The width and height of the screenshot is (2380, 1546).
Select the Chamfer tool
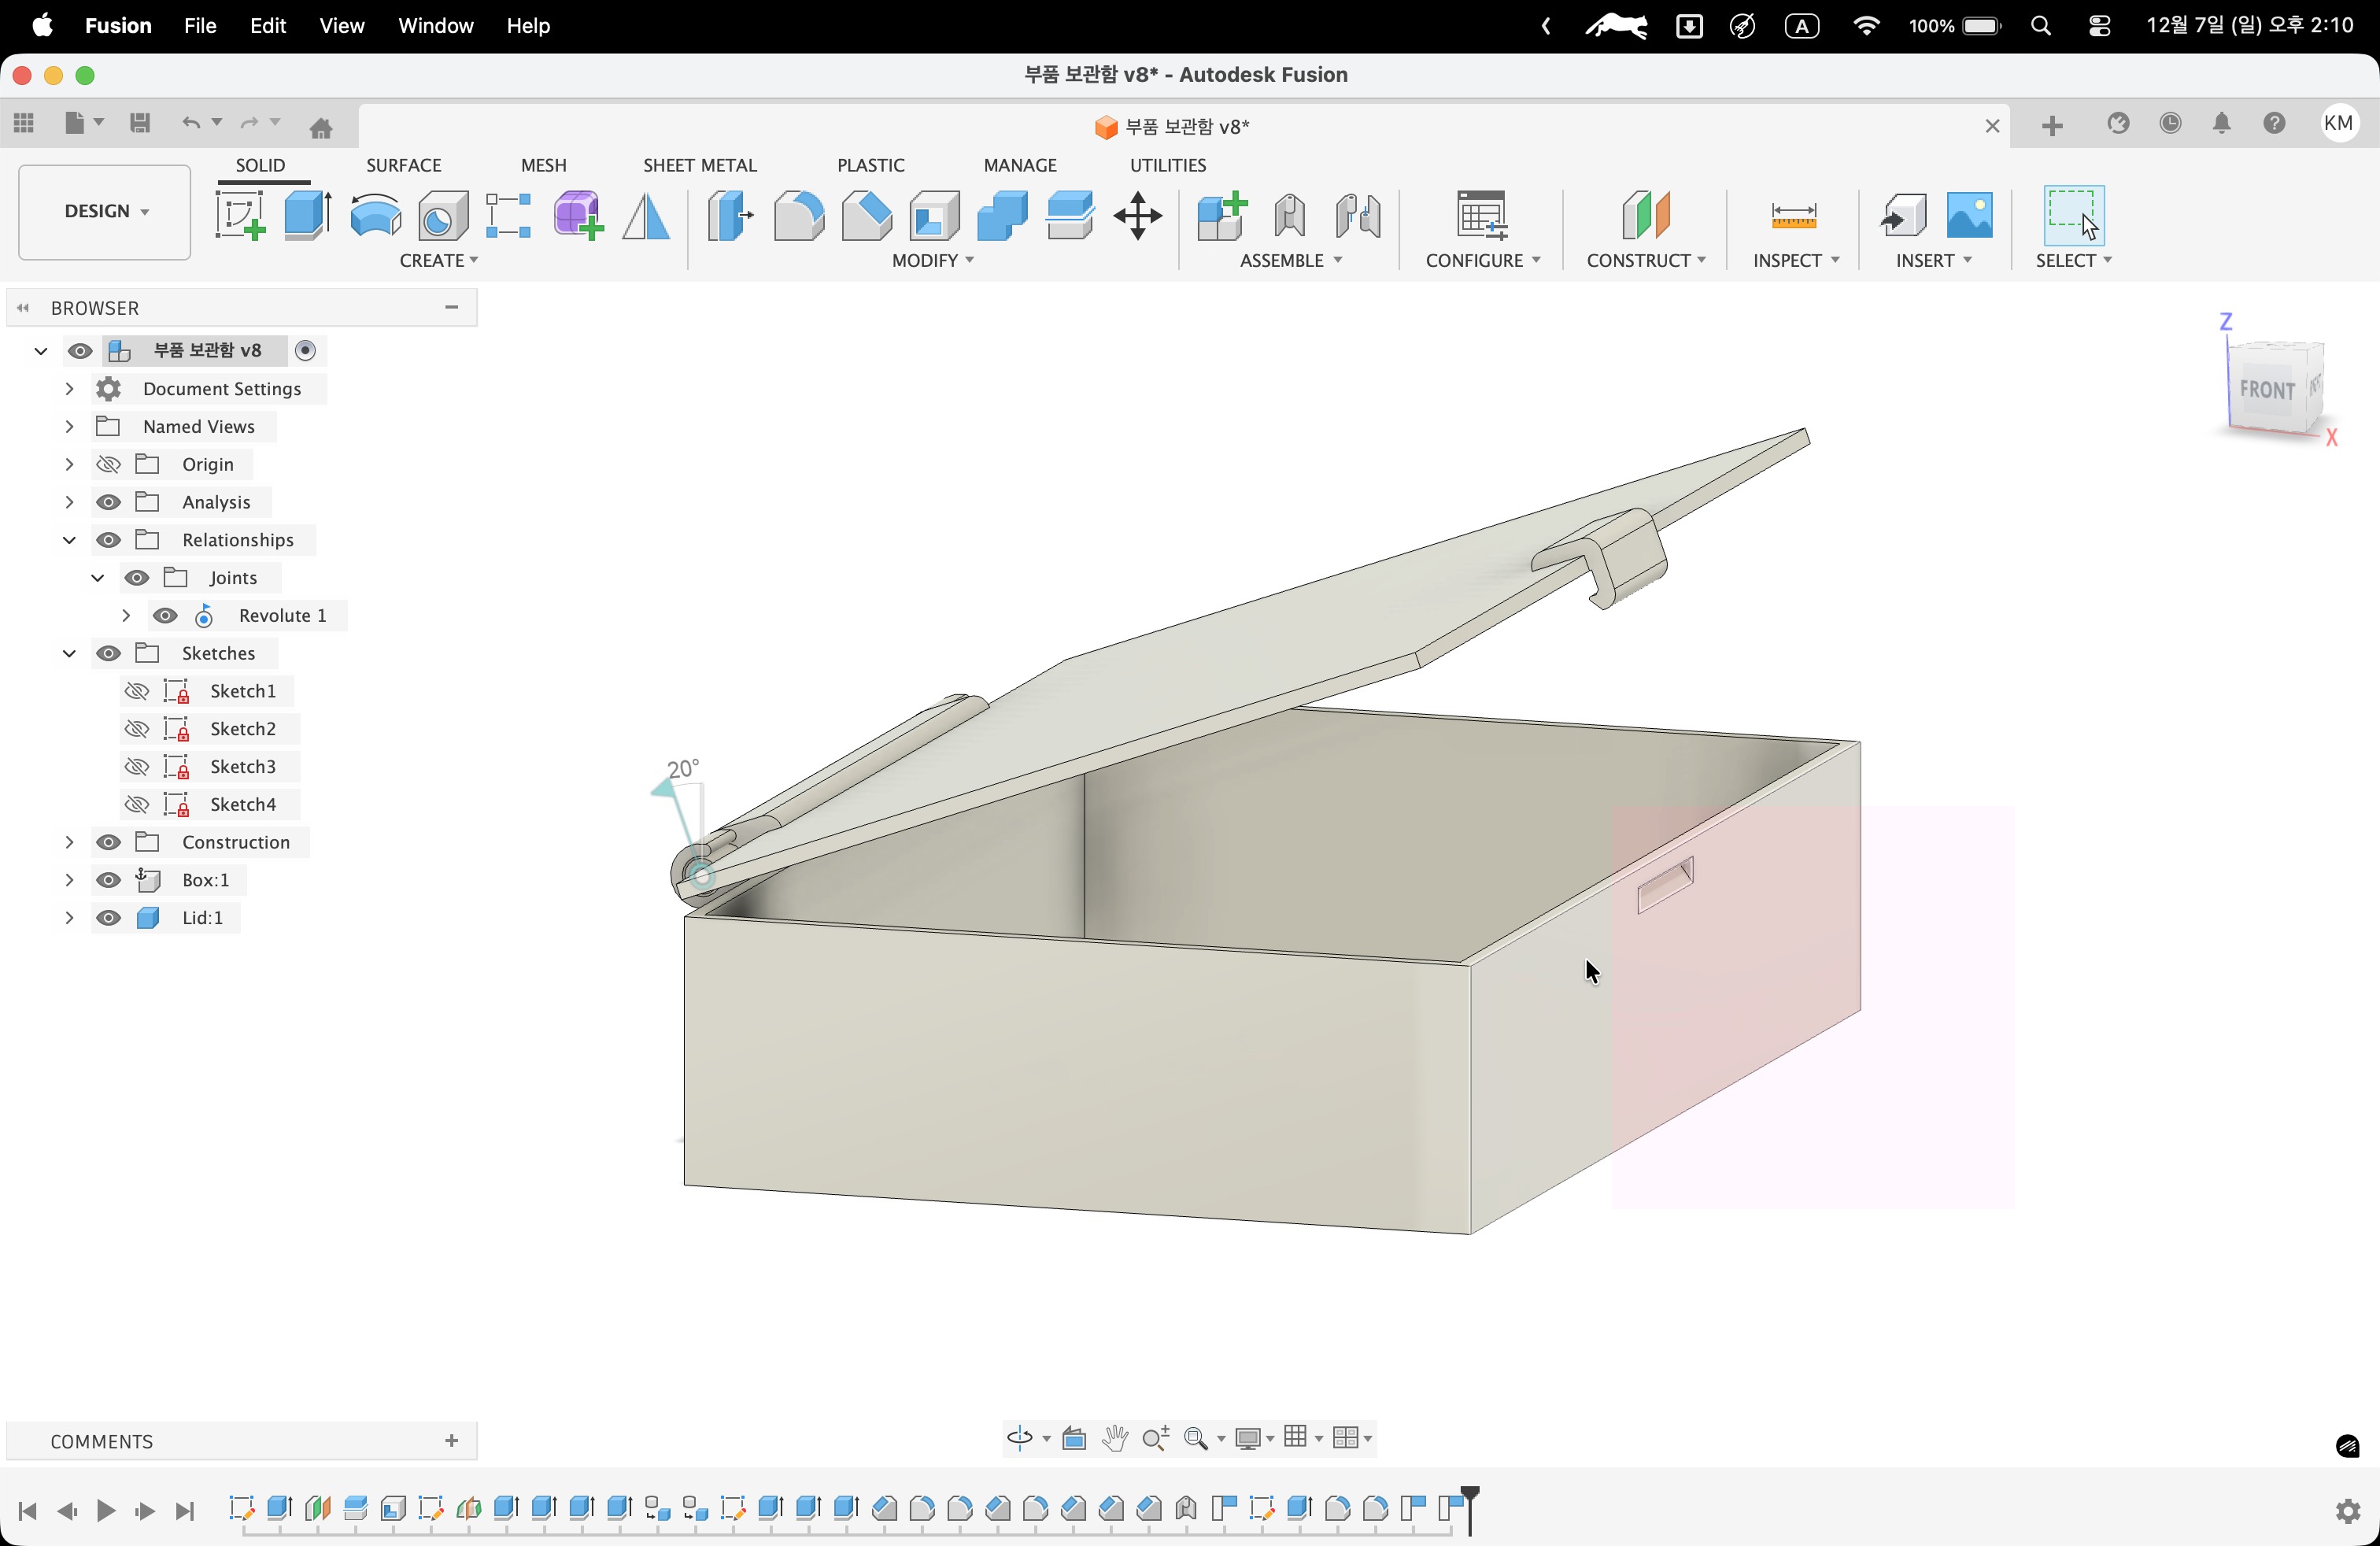pos(866,215)
